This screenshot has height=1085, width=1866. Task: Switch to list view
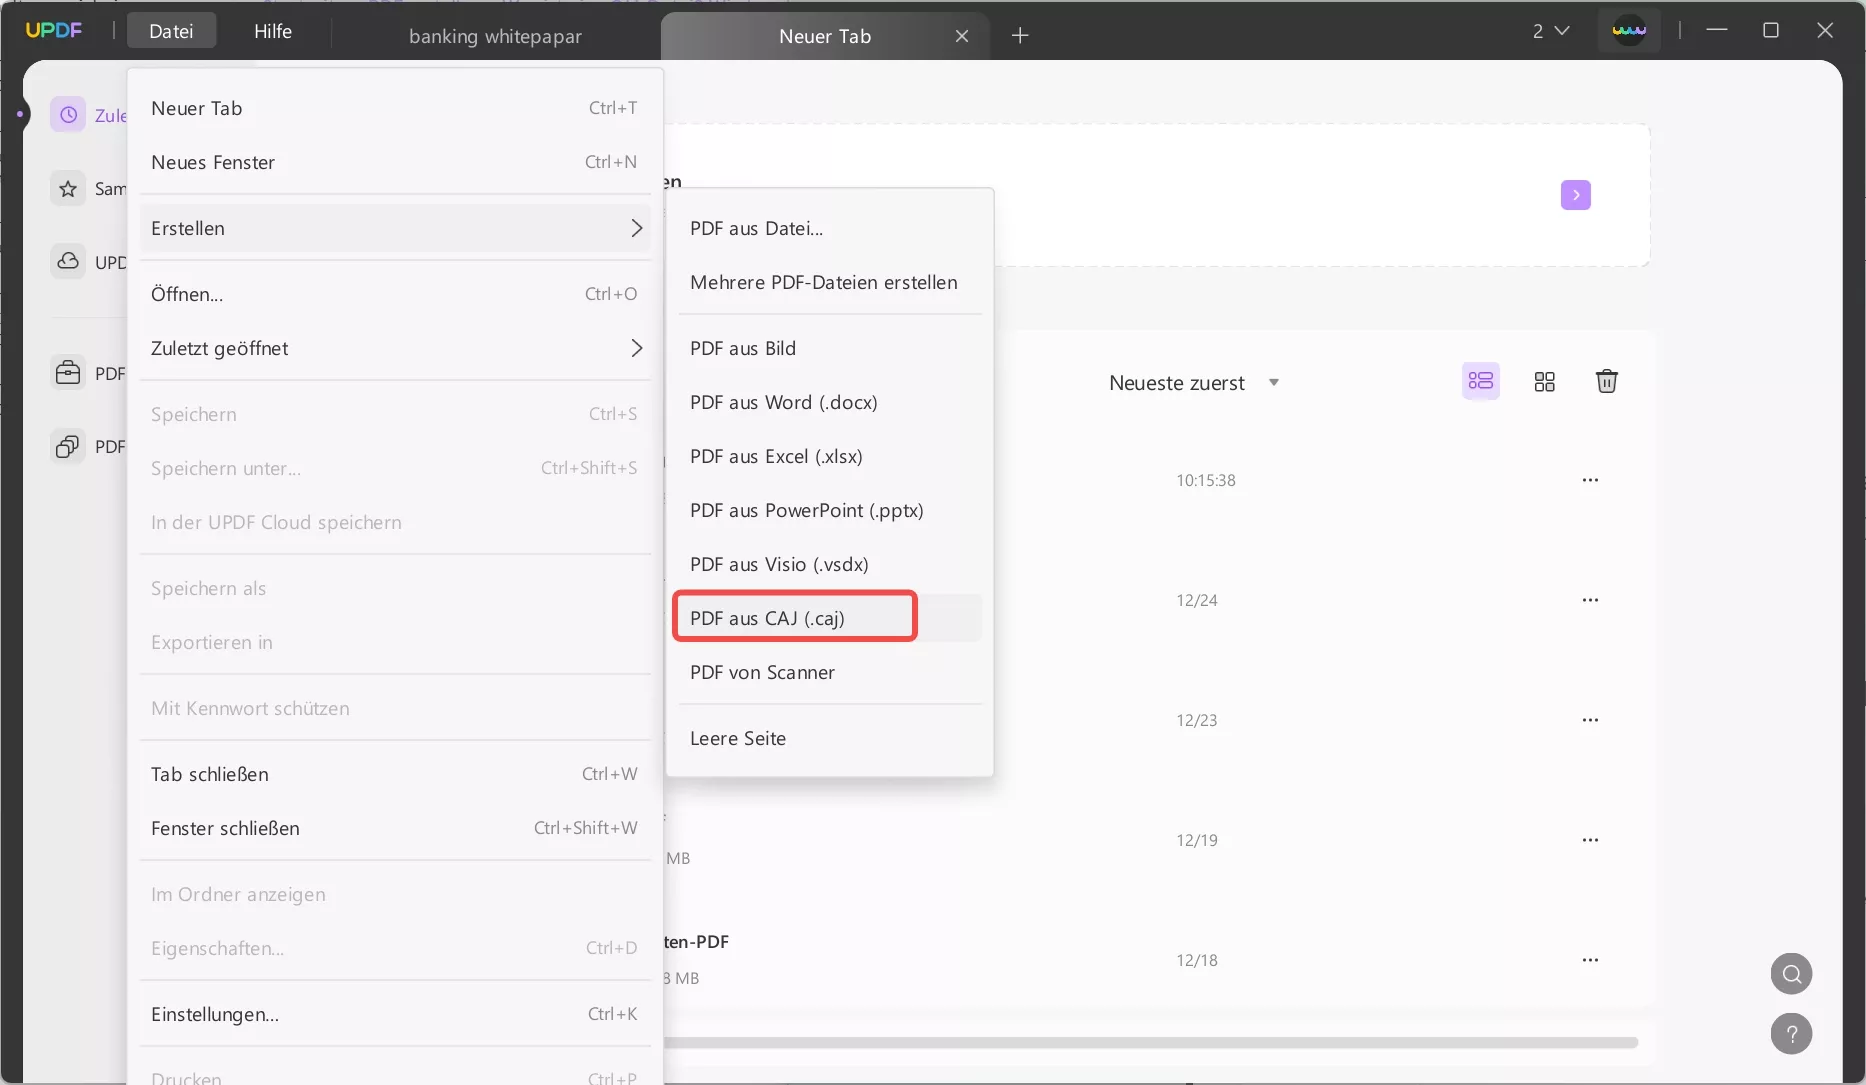(1481, 381)
